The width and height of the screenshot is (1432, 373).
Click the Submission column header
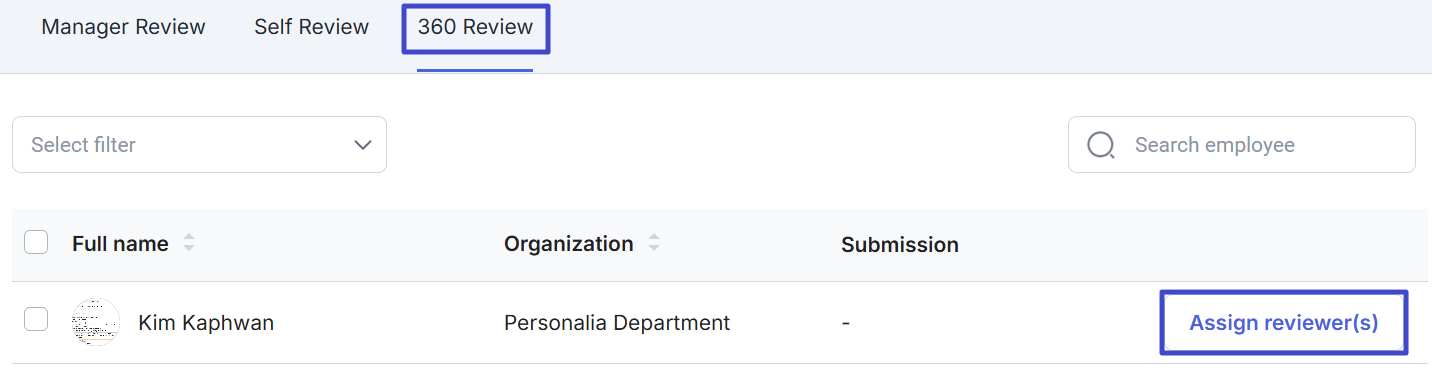pyautogui.click(x=900, y=245)
